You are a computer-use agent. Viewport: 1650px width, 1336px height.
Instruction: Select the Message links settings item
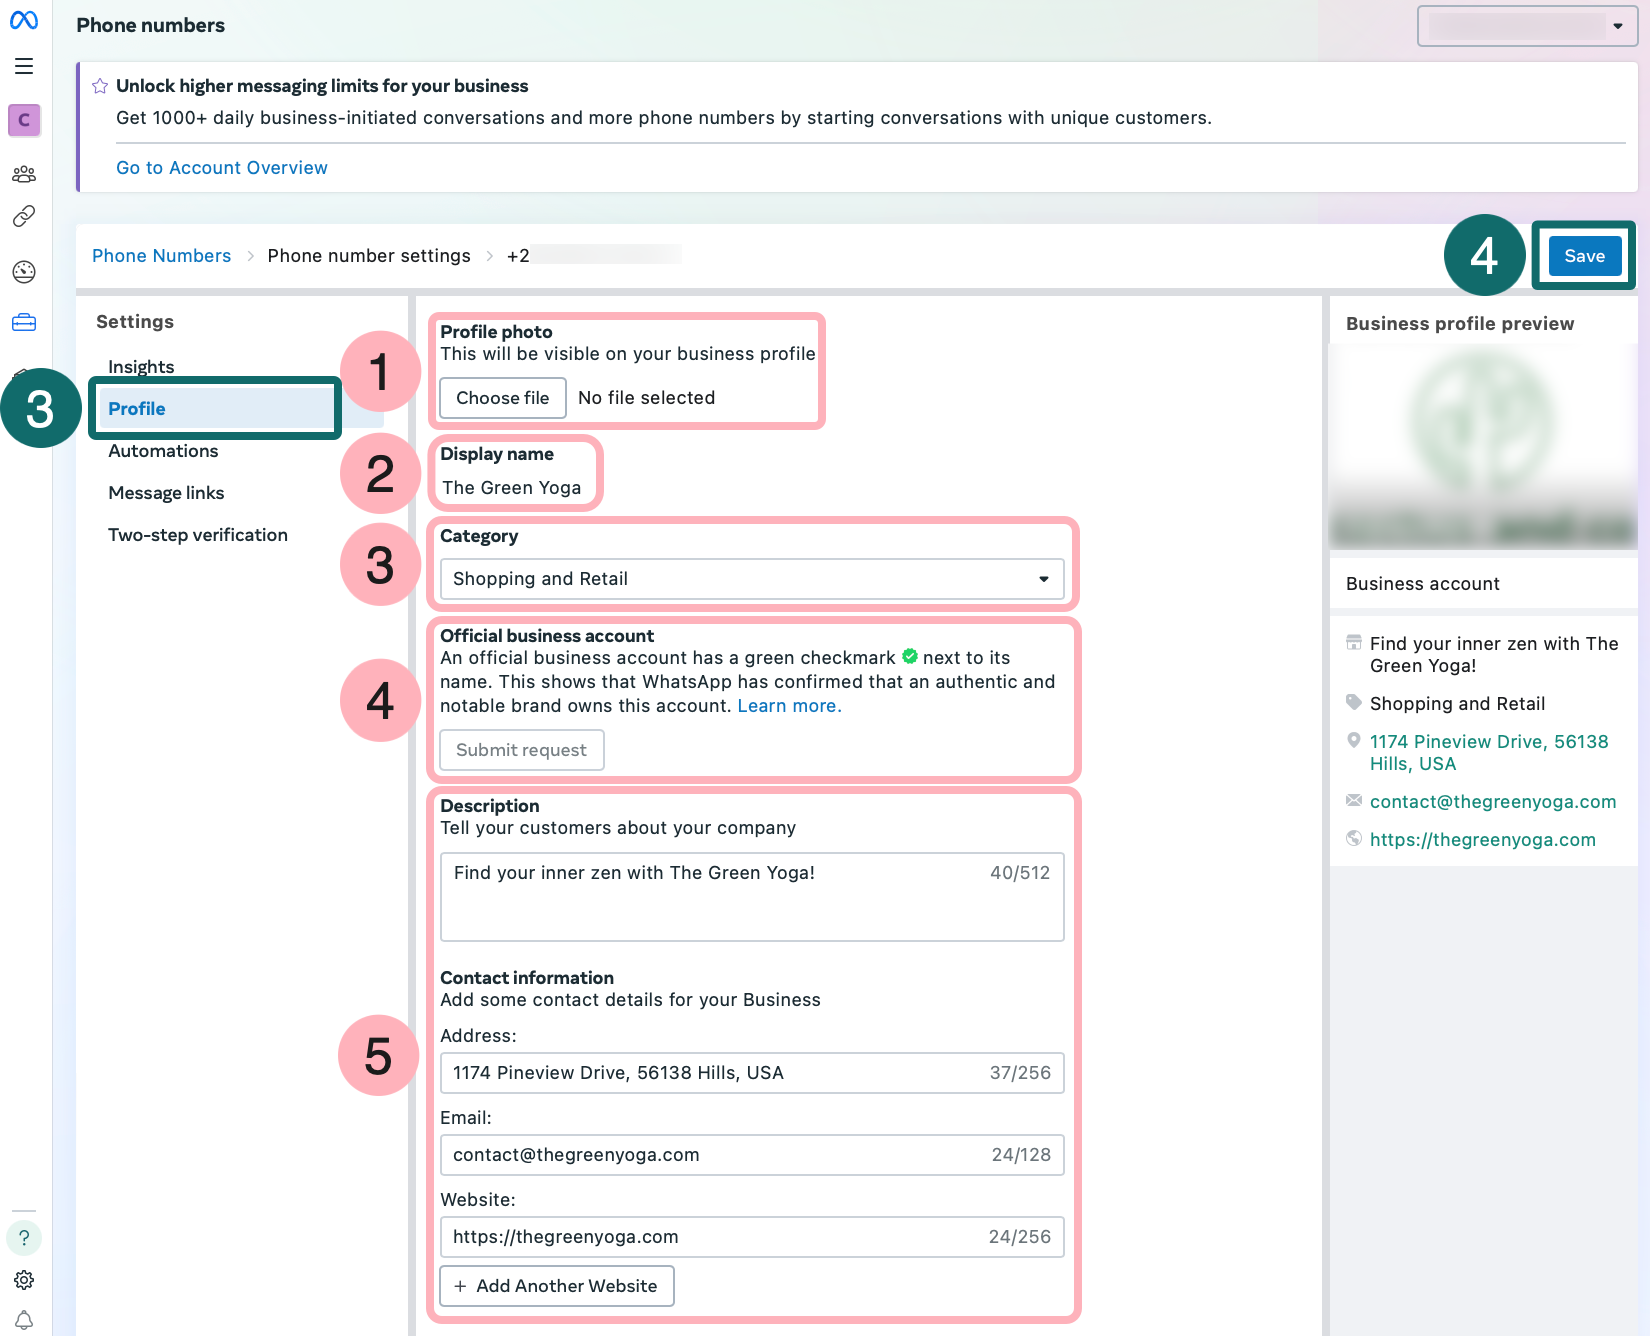point(166,493)
